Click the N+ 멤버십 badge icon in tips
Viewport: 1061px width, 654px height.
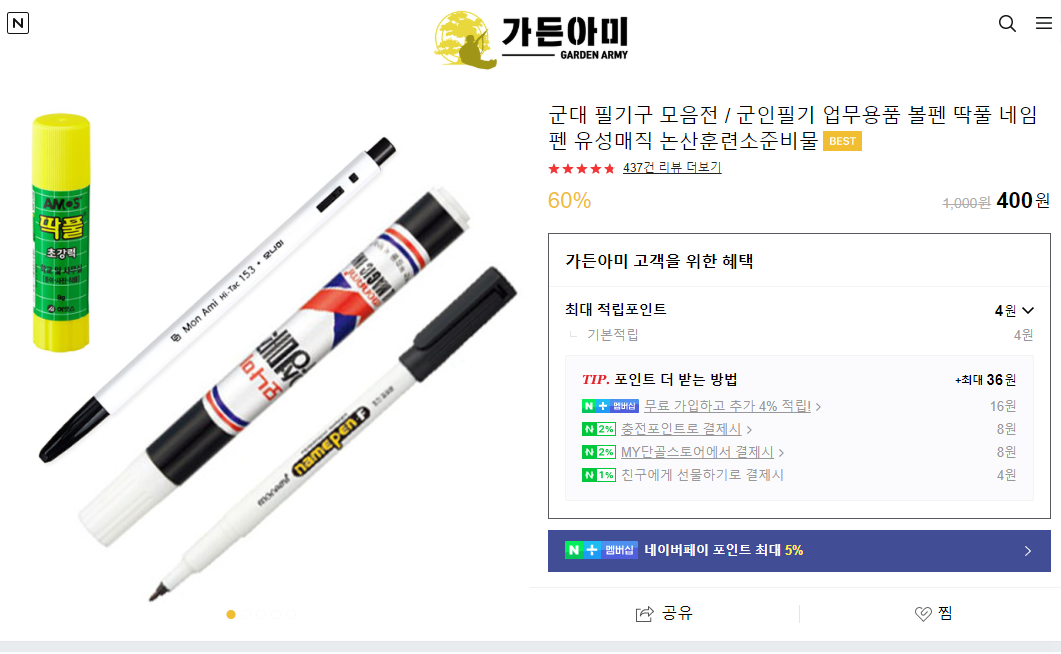tap(610, 406)
